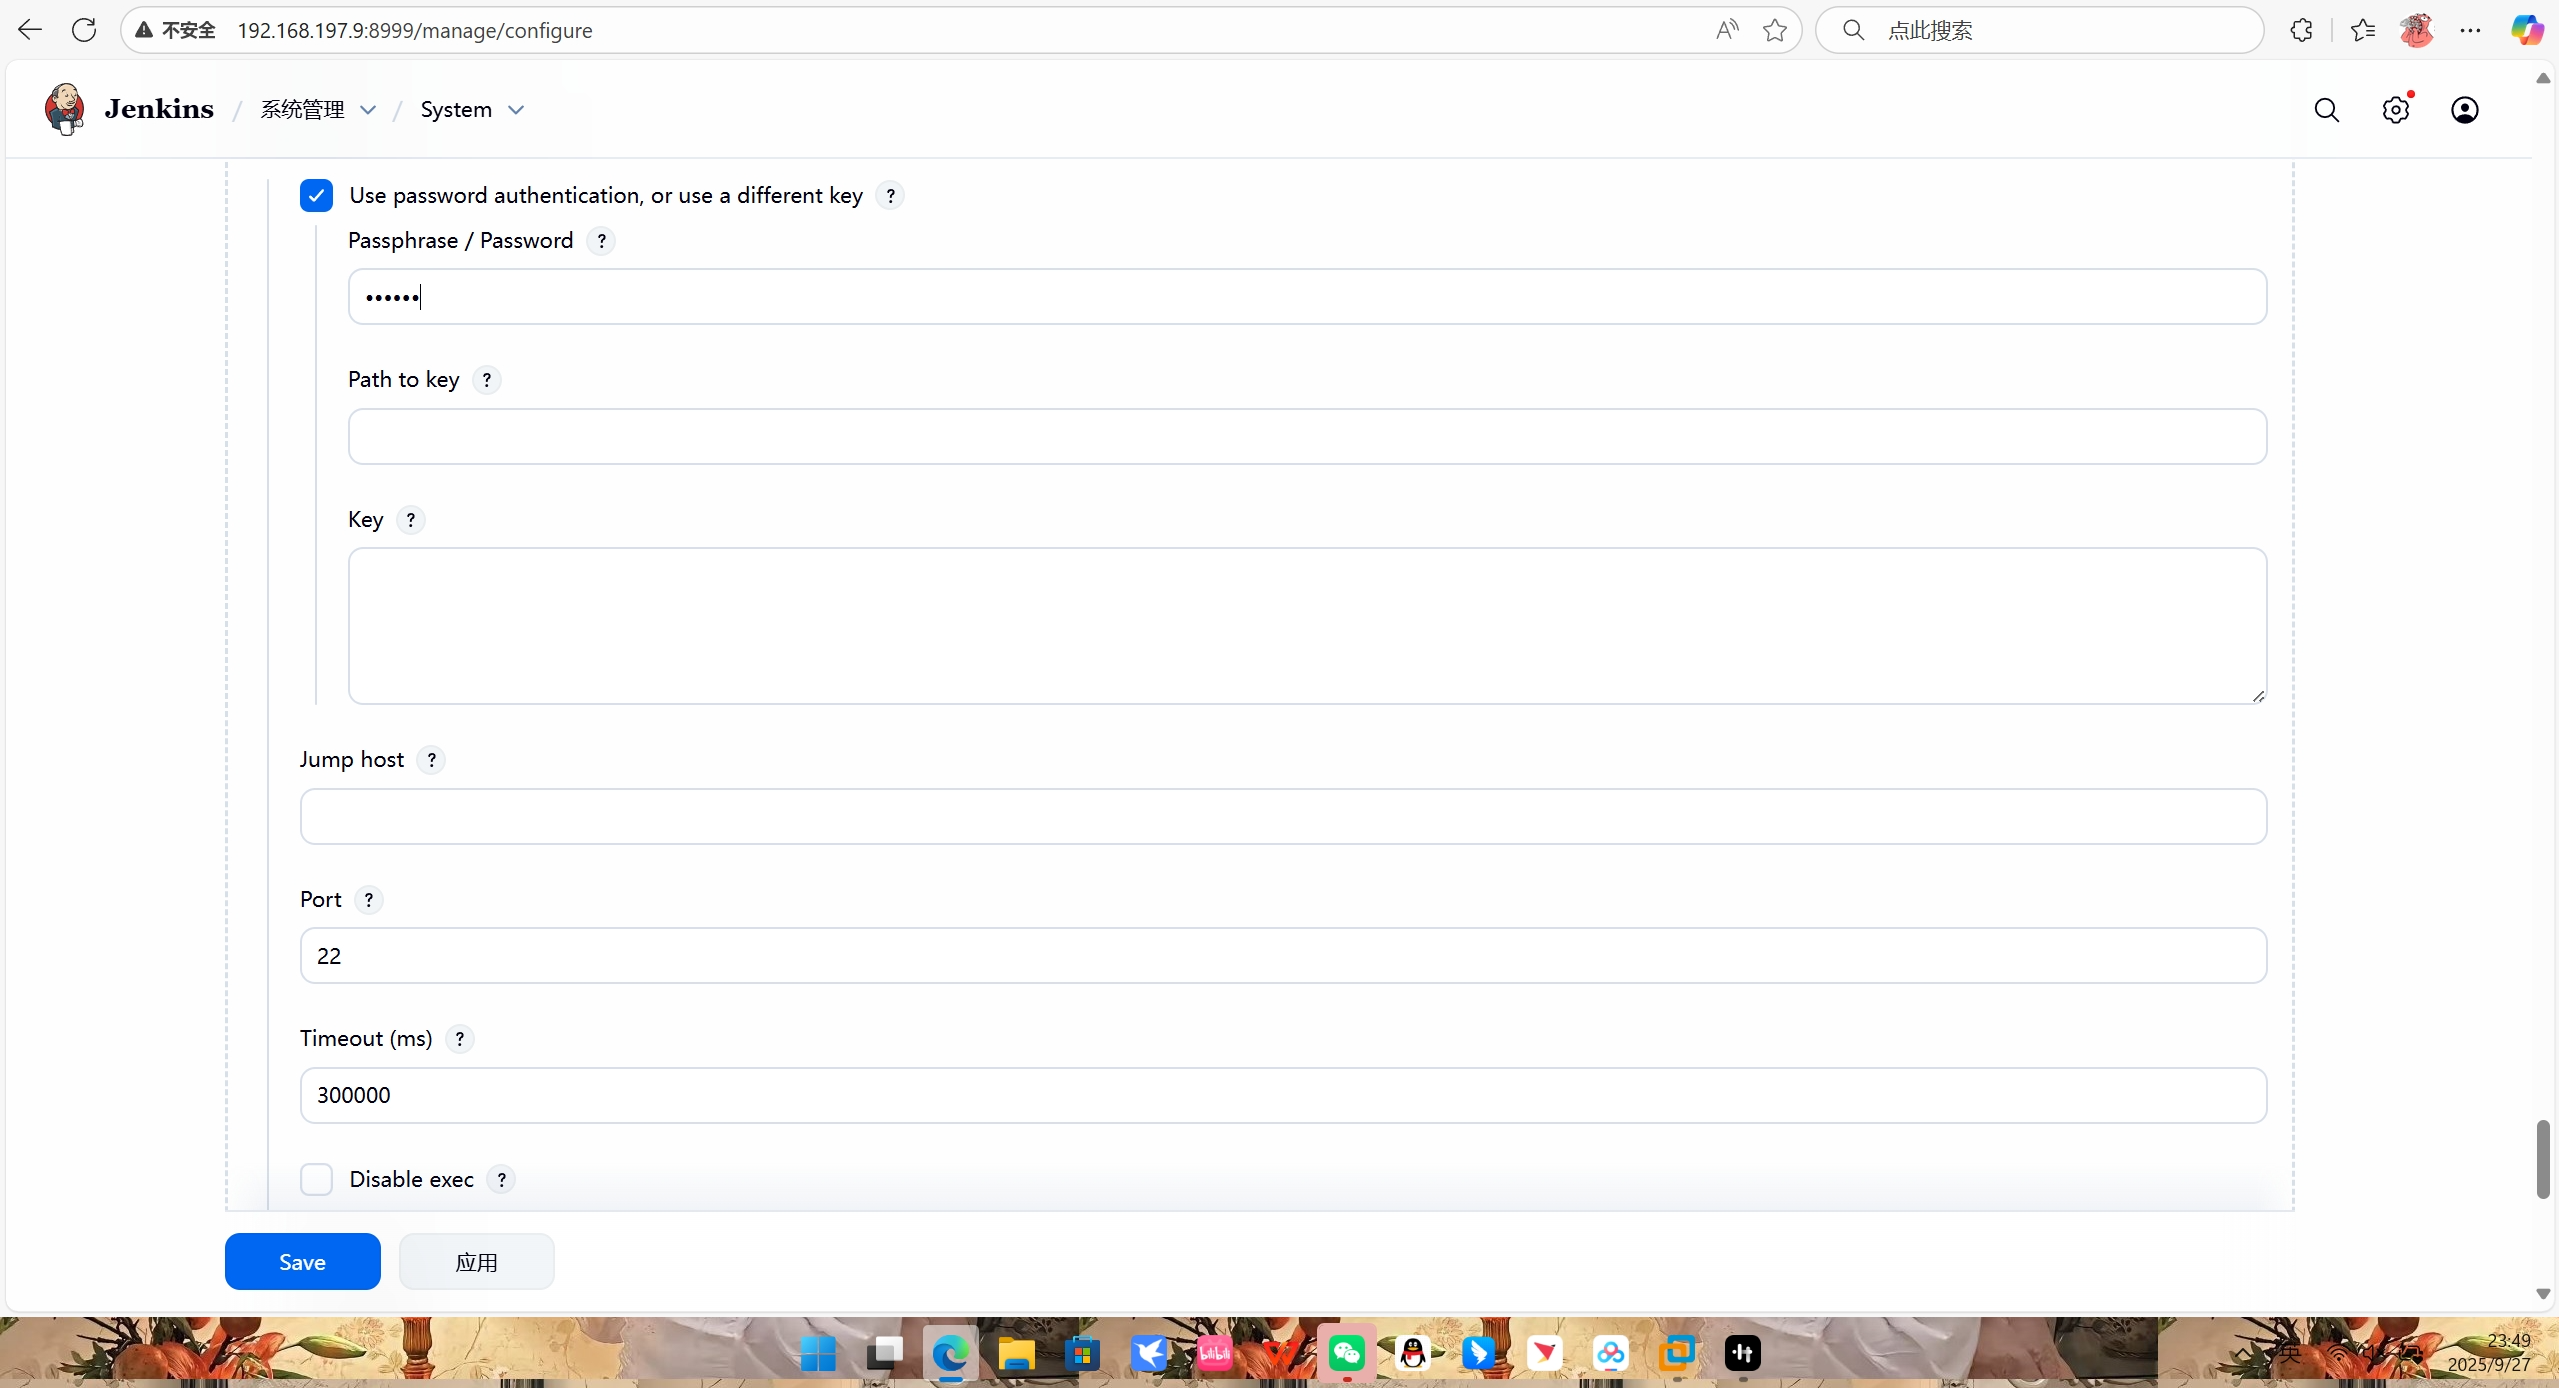The image size is (2559, 1388).
Task: Open browser extensions puzzle icon
Action: (2301, 30)
